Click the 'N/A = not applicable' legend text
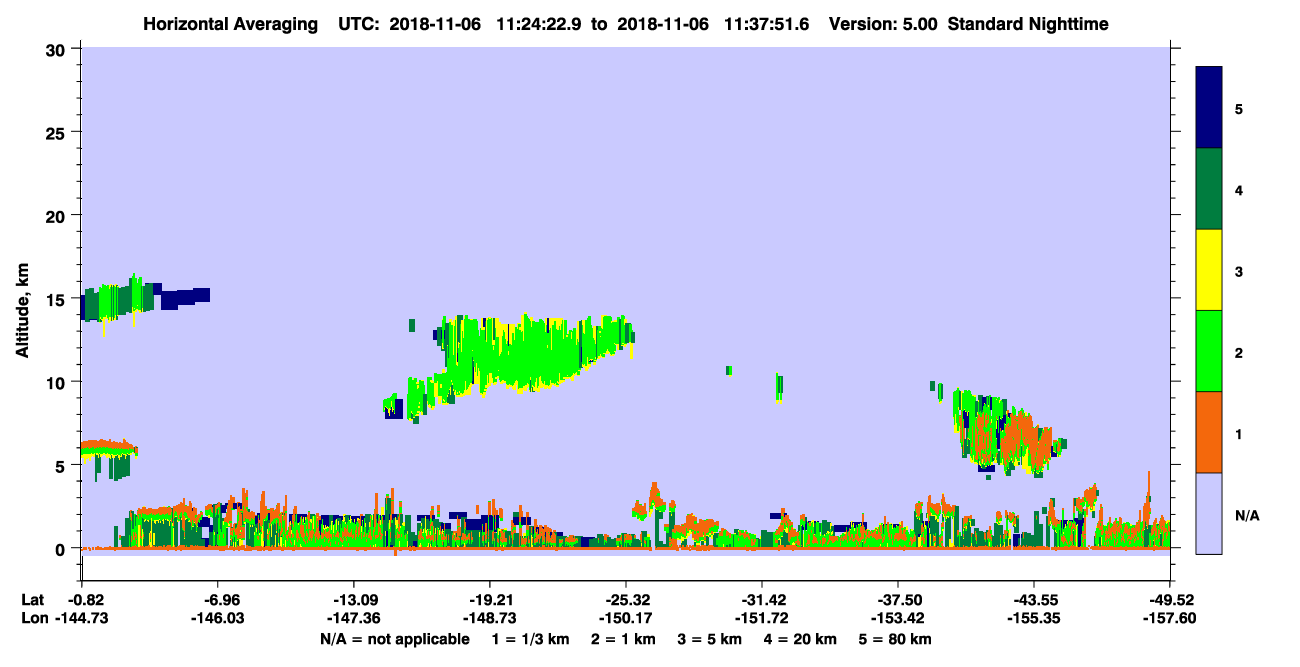The height and width of the screenshot is (667, 1300). (x=395, y=639)
